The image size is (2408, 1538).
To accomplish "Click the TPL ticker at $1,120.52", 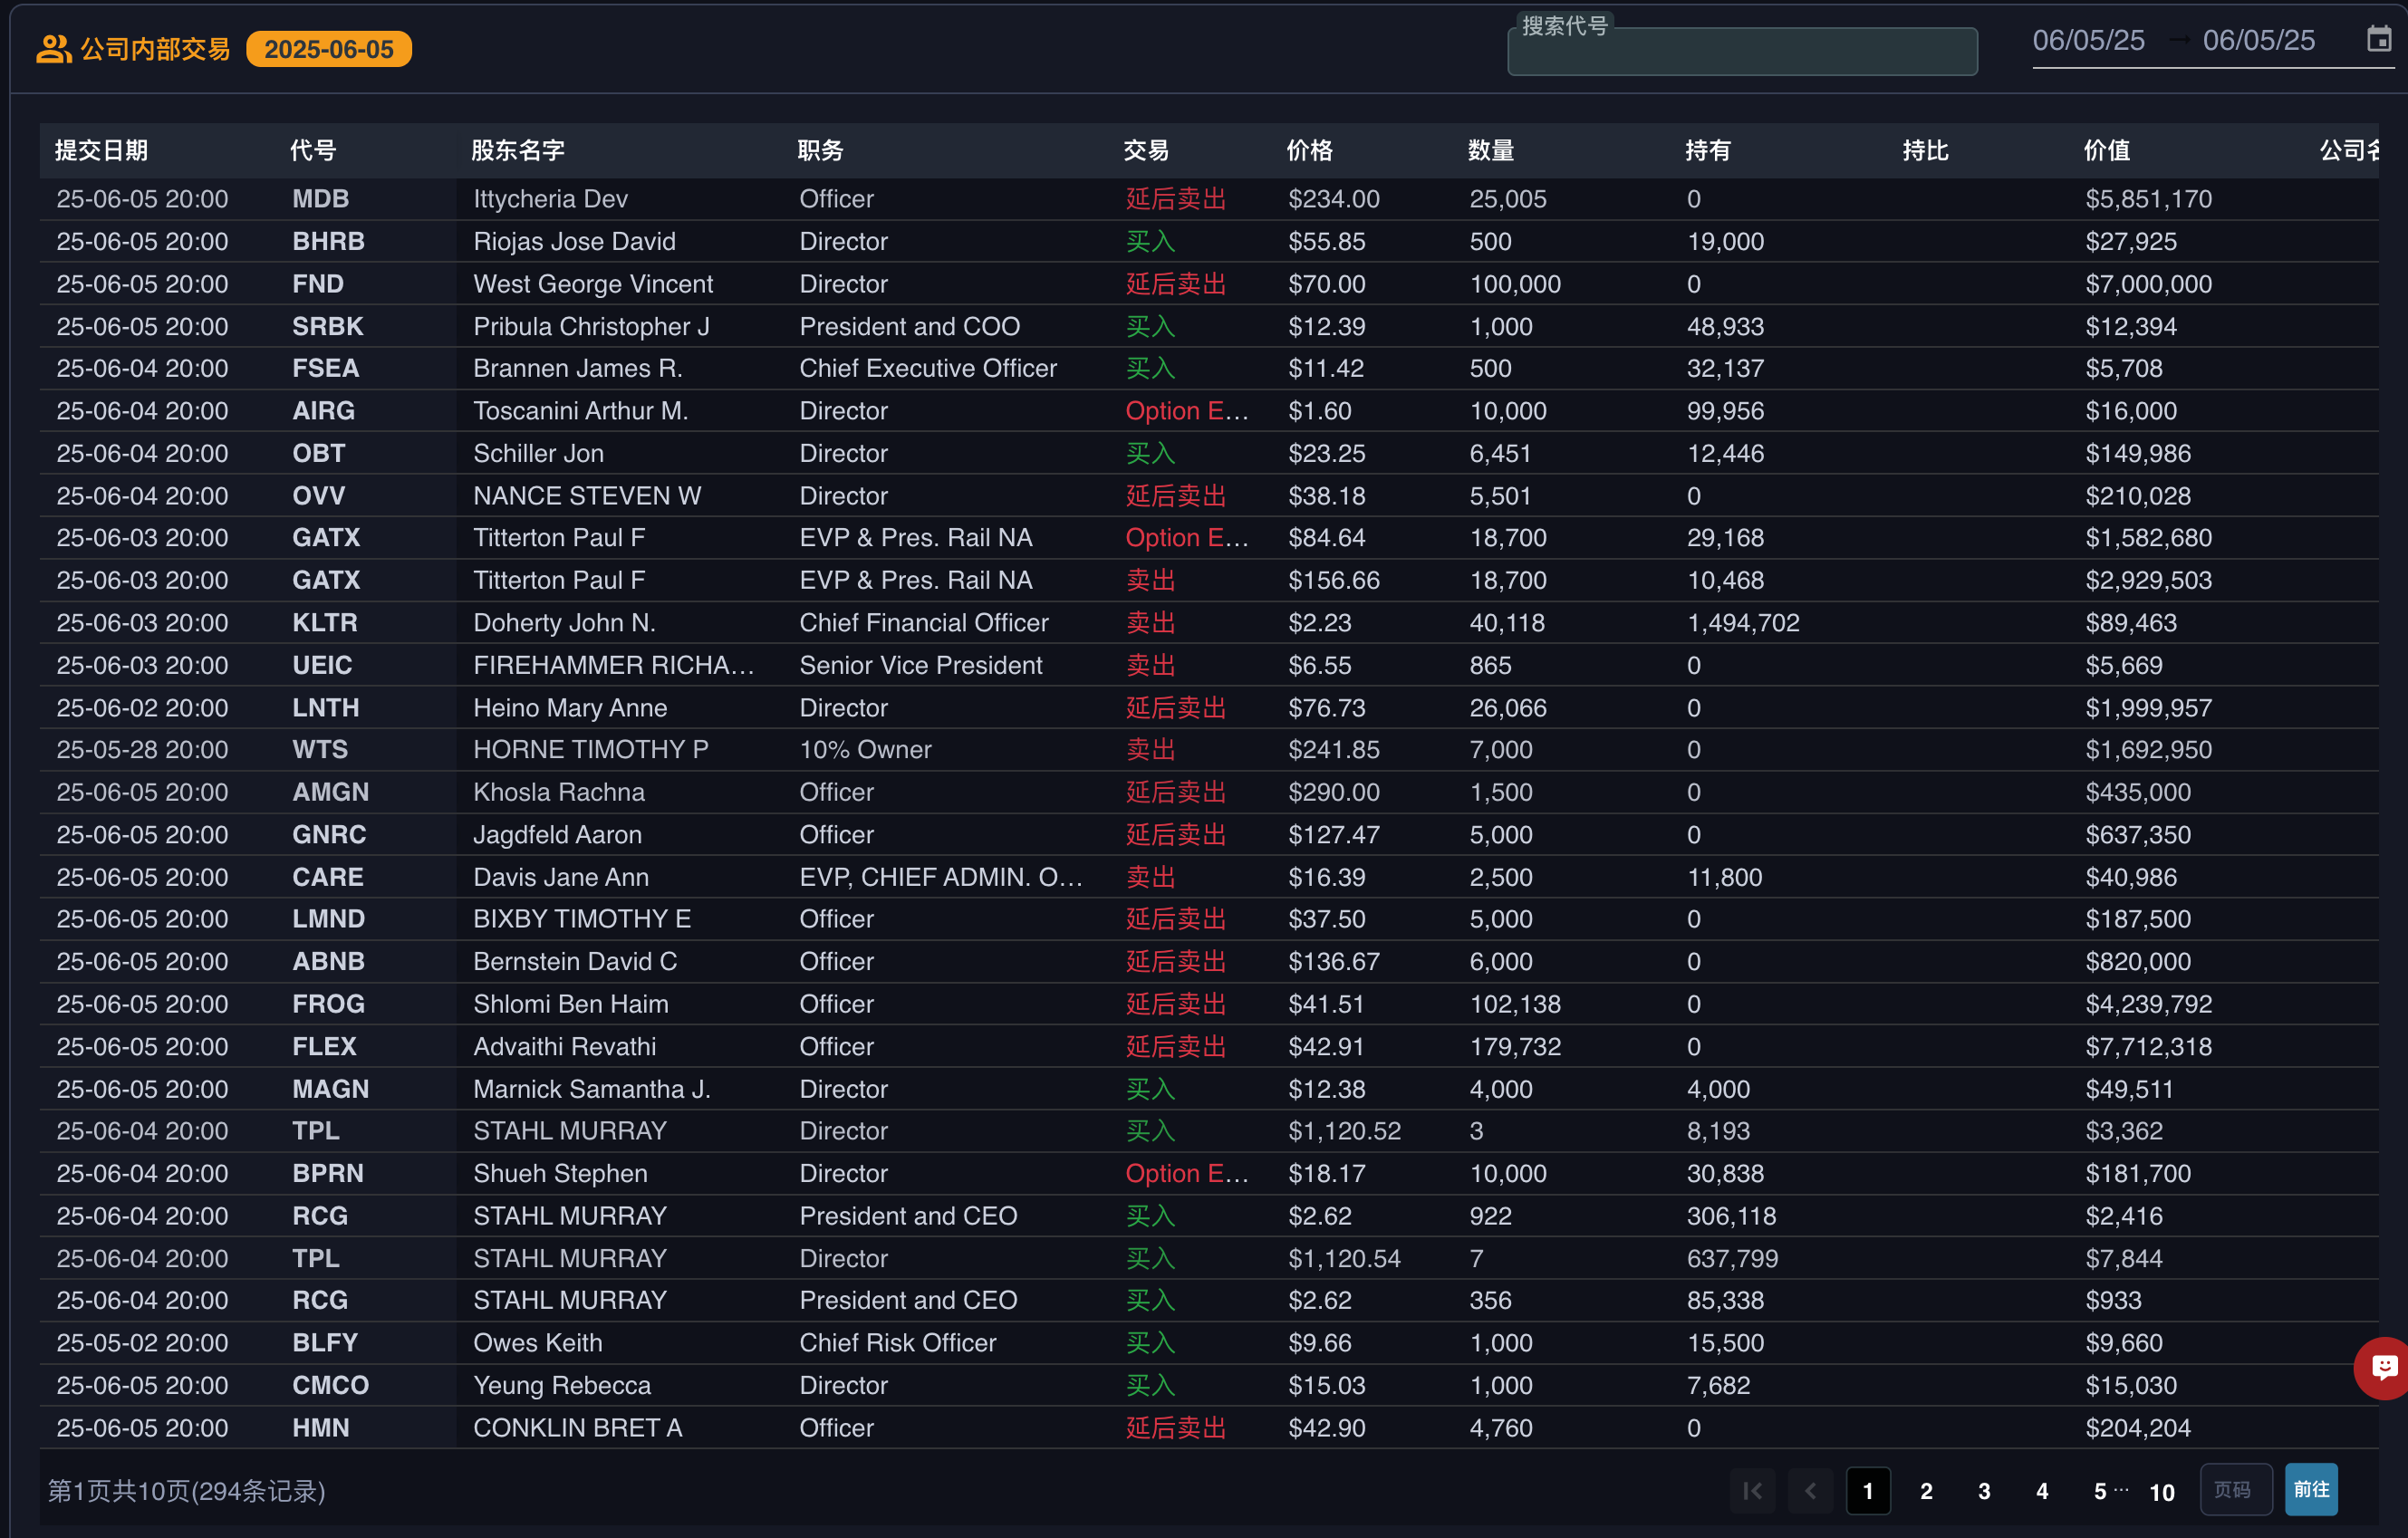I will 315,1131.
